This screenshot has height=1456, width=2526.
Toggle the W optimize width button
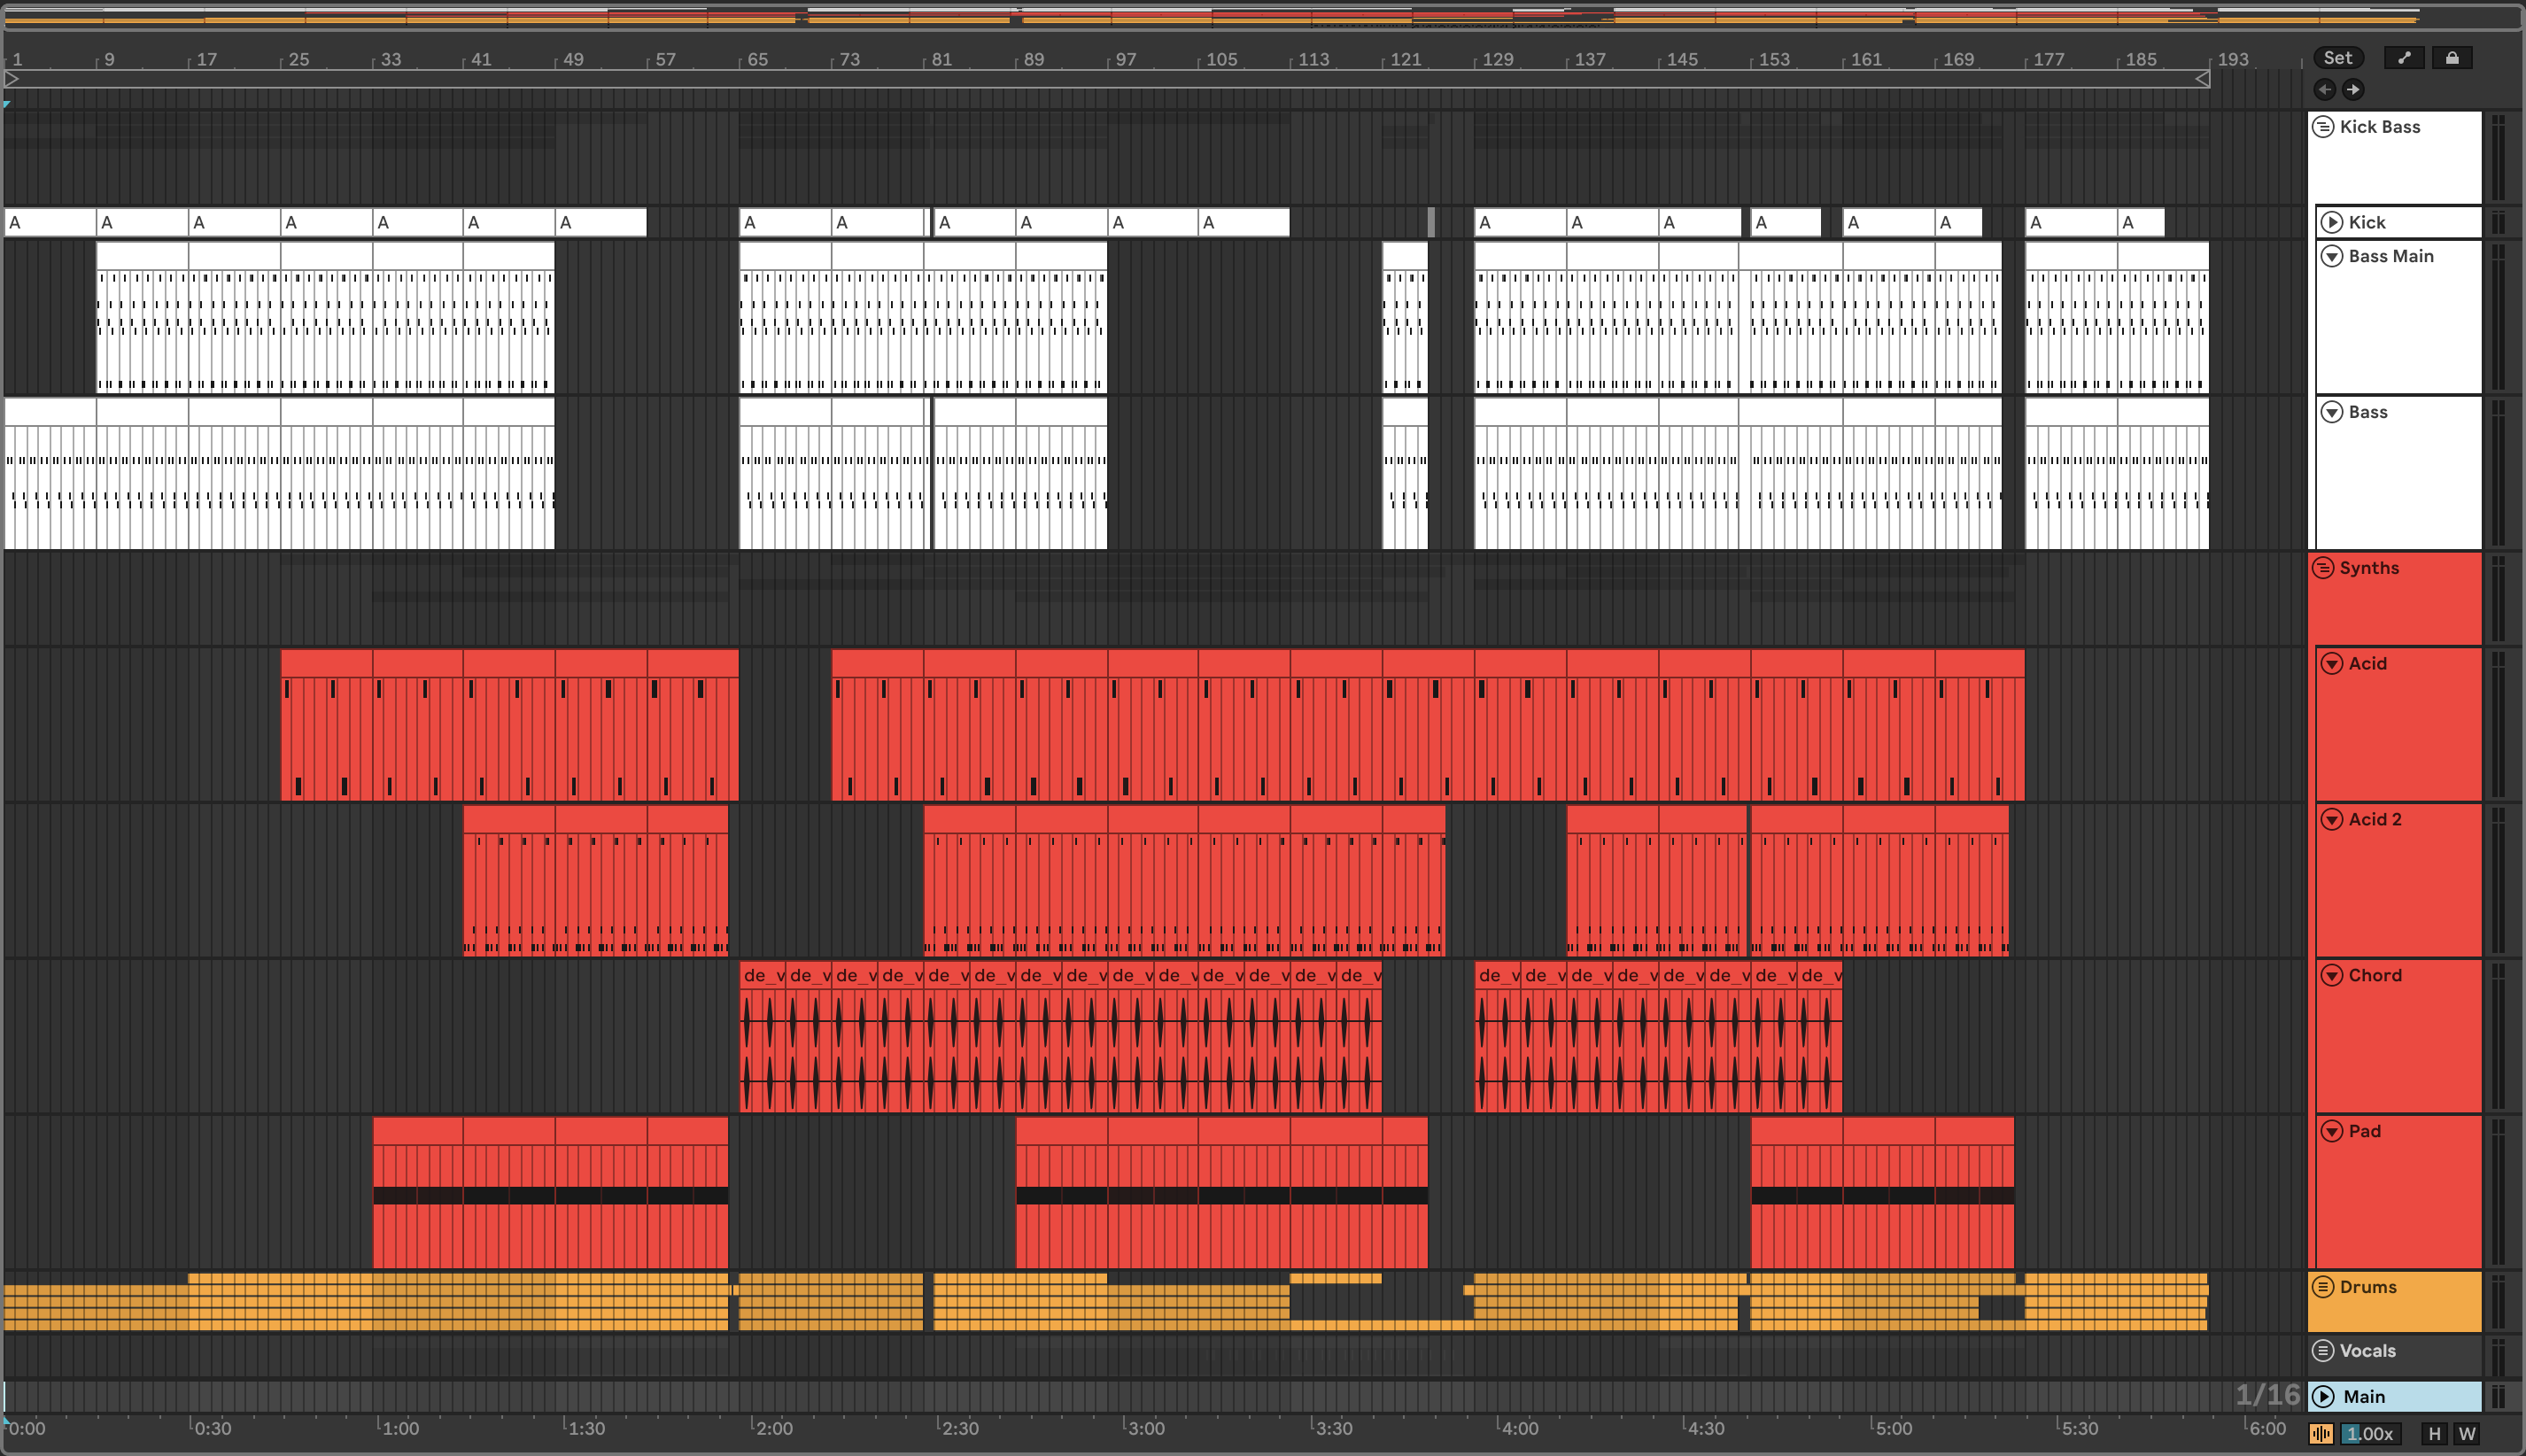click(2467, 1434)
